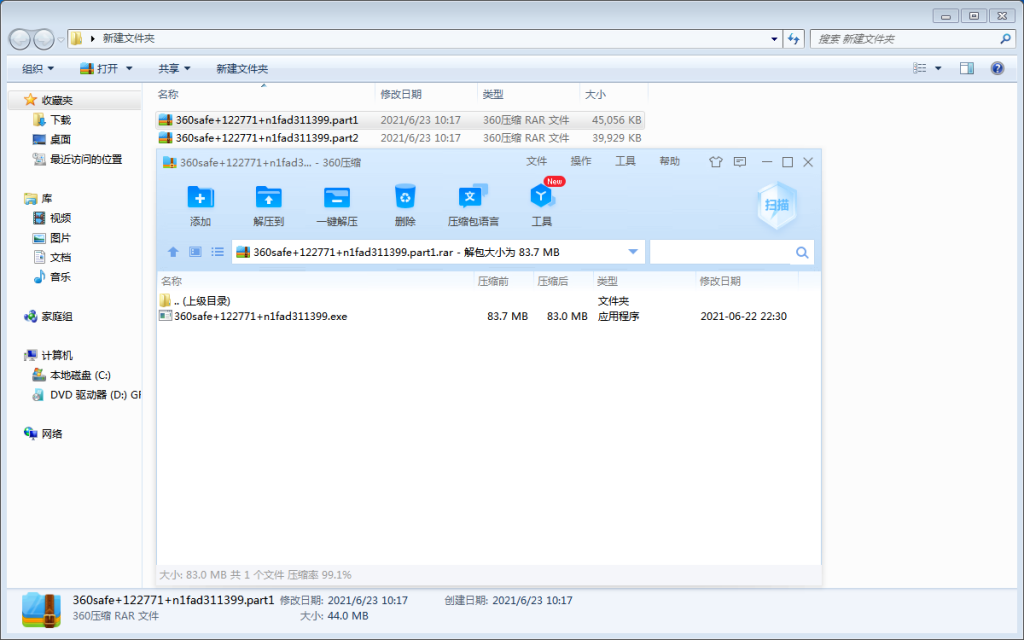This screenshot has height=640, width=1024.
Task: Switch to icon view in 360压缩
Action: [x=195, y=252]
